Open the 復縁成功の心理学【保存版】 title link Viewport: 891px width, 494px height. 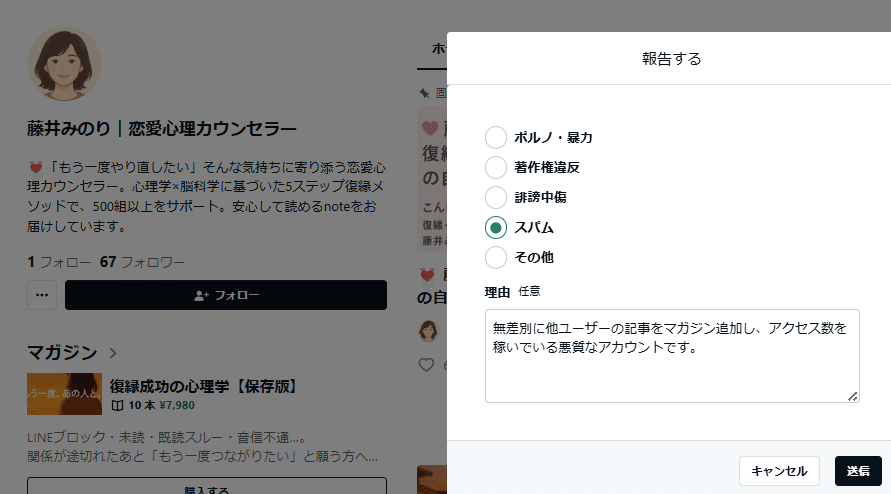(x=205, y=387)
